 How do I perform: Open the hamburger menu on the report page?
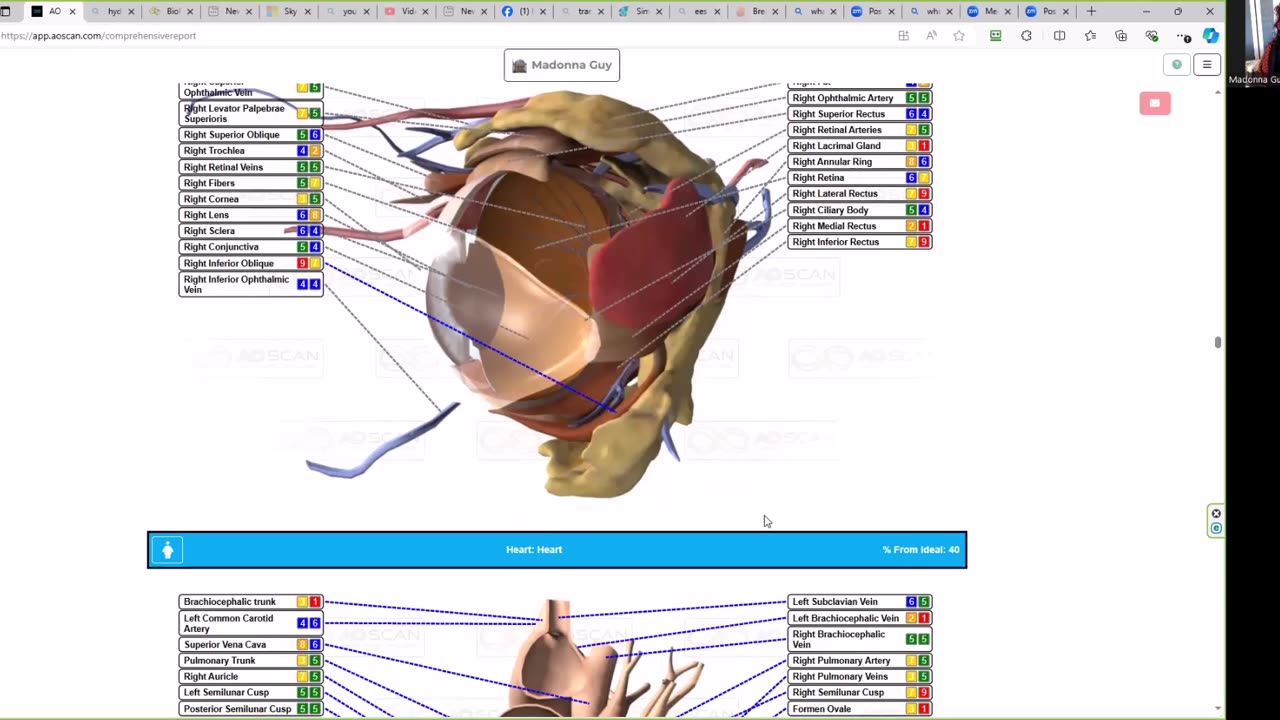(x=1207, y=65)
